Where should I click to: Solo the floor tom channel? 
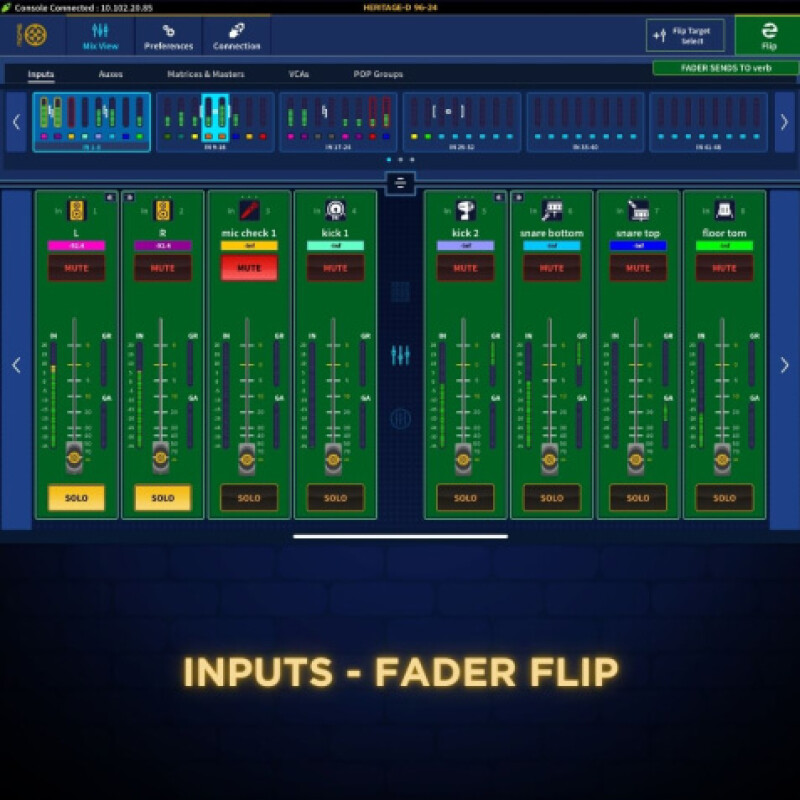coord(724,497)
